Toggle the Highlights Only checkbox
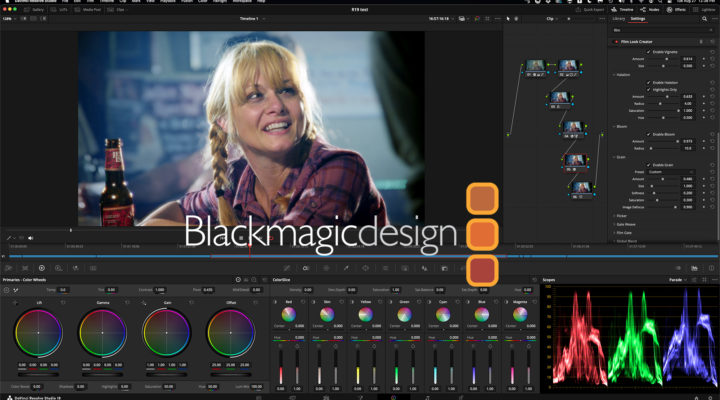720x400 pixels. click(x=648, y=90)
